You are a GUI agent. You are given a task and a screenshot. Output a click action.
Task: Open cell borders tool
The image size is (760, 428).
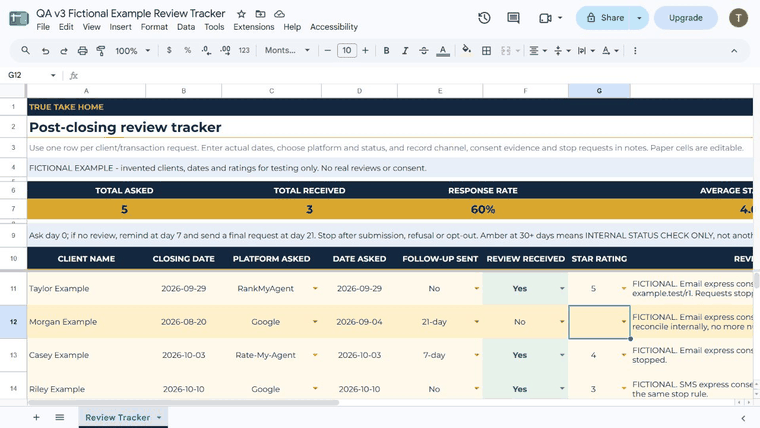click(486, 50)
